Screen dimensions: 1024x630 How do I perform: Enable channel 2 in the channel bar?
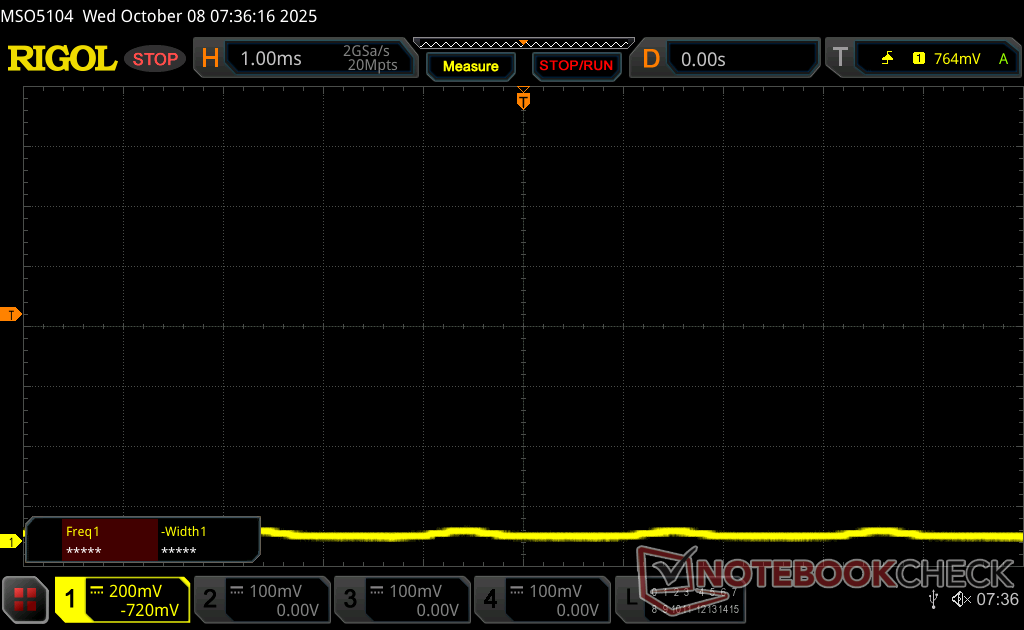coord(261,600)
